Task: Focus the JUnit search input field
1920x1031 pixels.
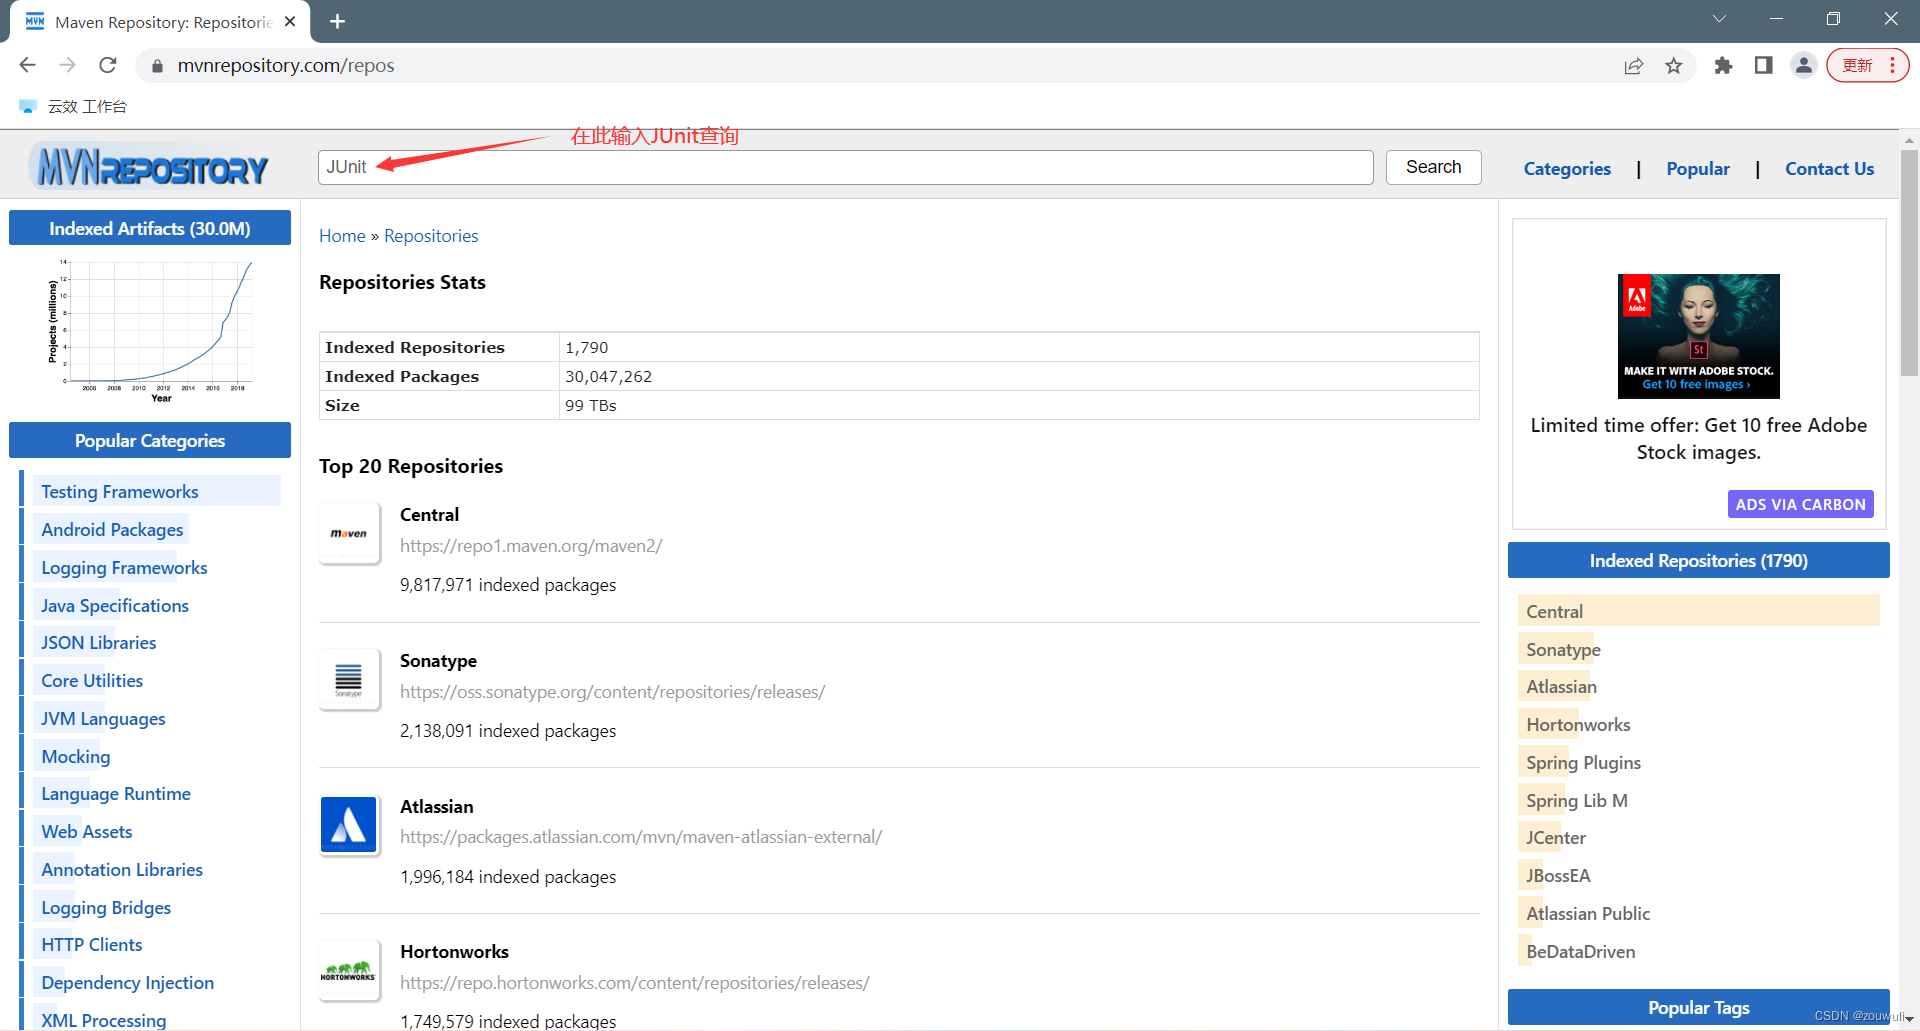Action: pos(845,167)
